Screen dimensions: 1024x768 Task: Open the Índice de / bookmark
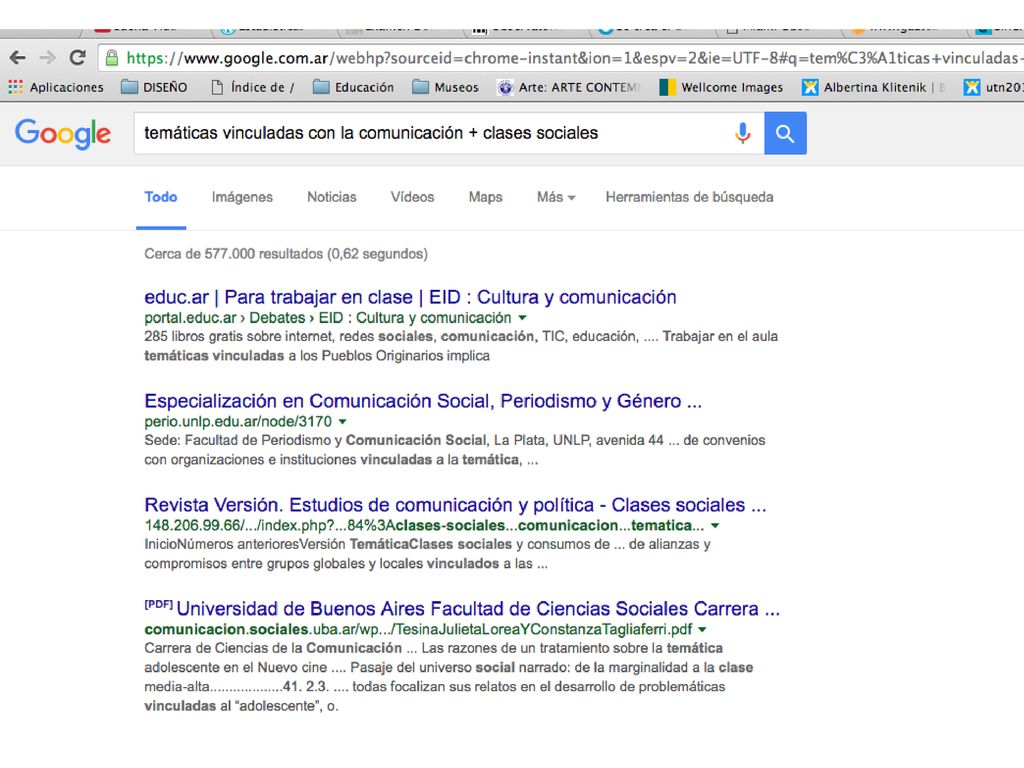[253, 87]
